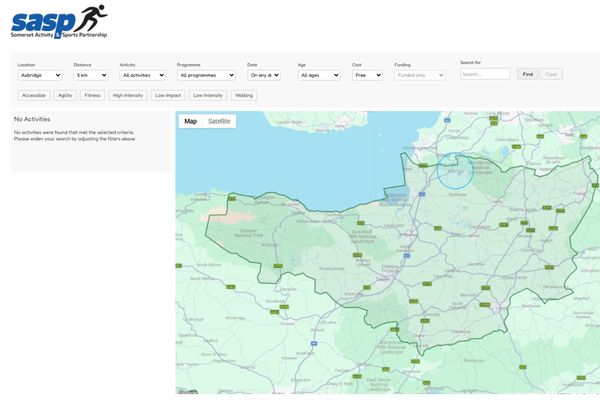Open the Age dropdown showing All ages
Viewport: 600px width, 400px height.
point(319,75)
